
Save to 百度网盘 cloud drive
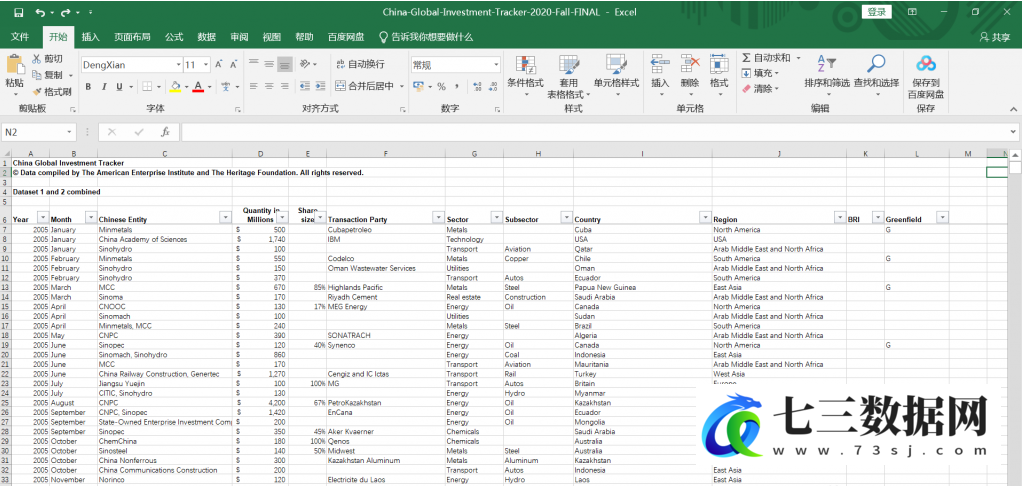(925, 76)
